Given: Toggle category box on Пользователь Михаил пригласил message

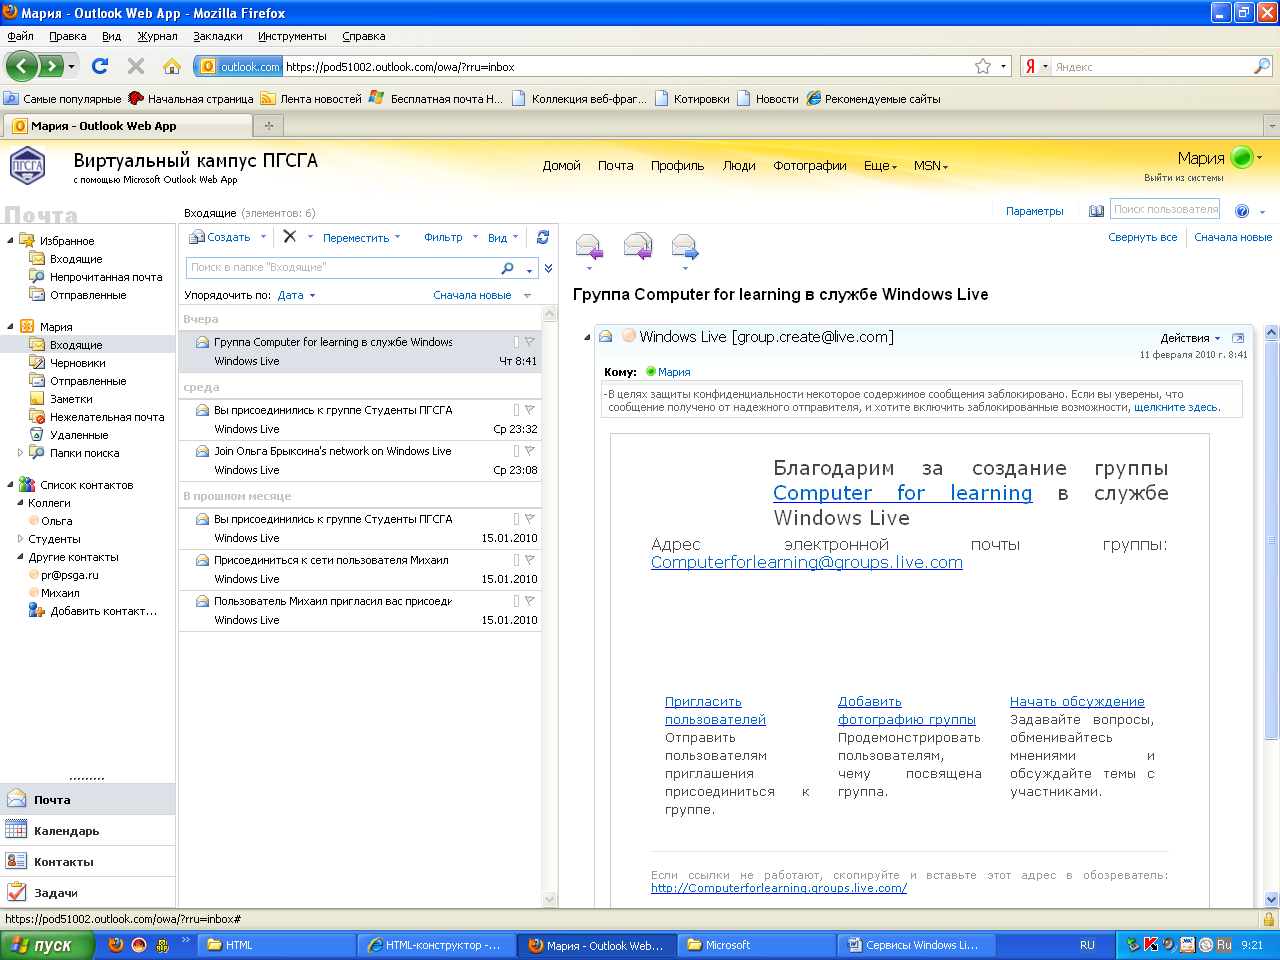Looking at the screenshot, I should (516, 601).
